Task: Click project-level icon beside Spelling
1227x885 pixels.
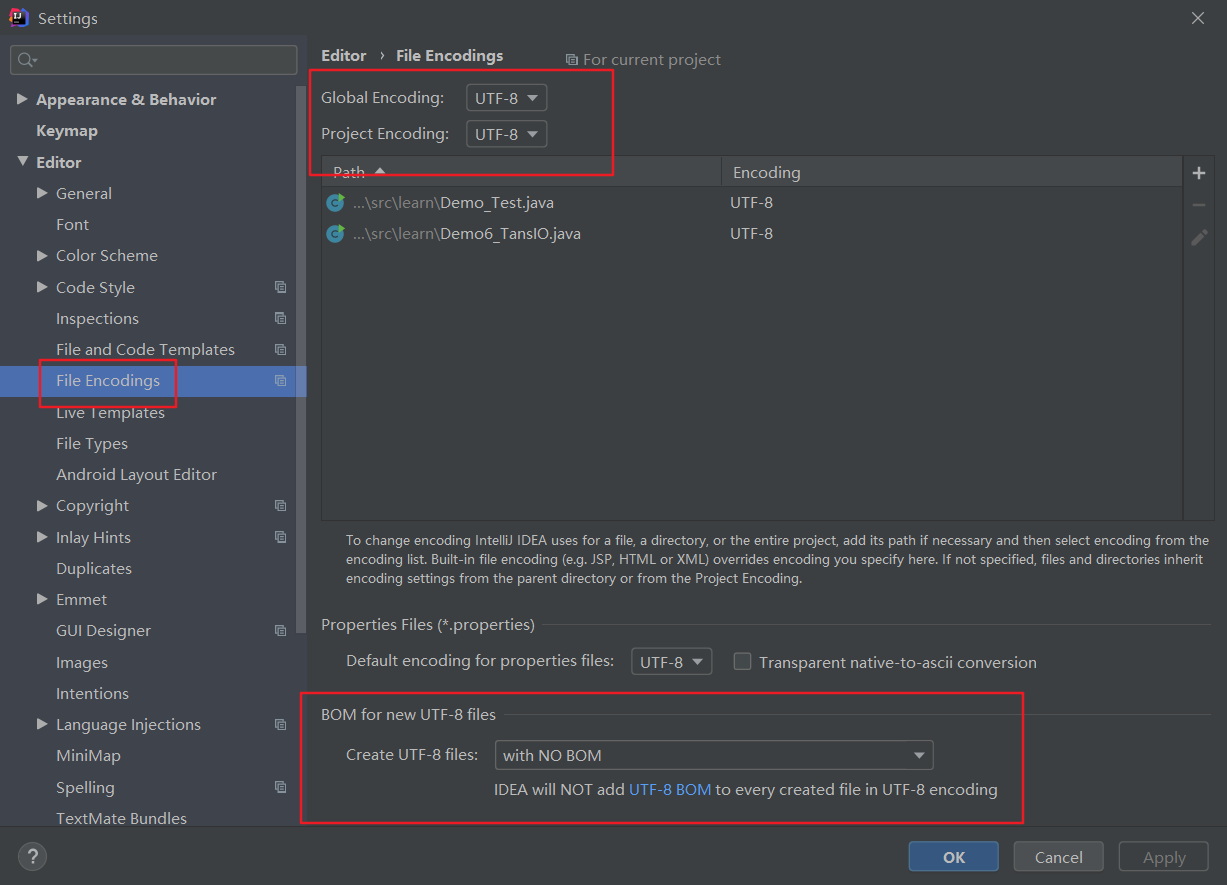Action: tap(280, 787)
